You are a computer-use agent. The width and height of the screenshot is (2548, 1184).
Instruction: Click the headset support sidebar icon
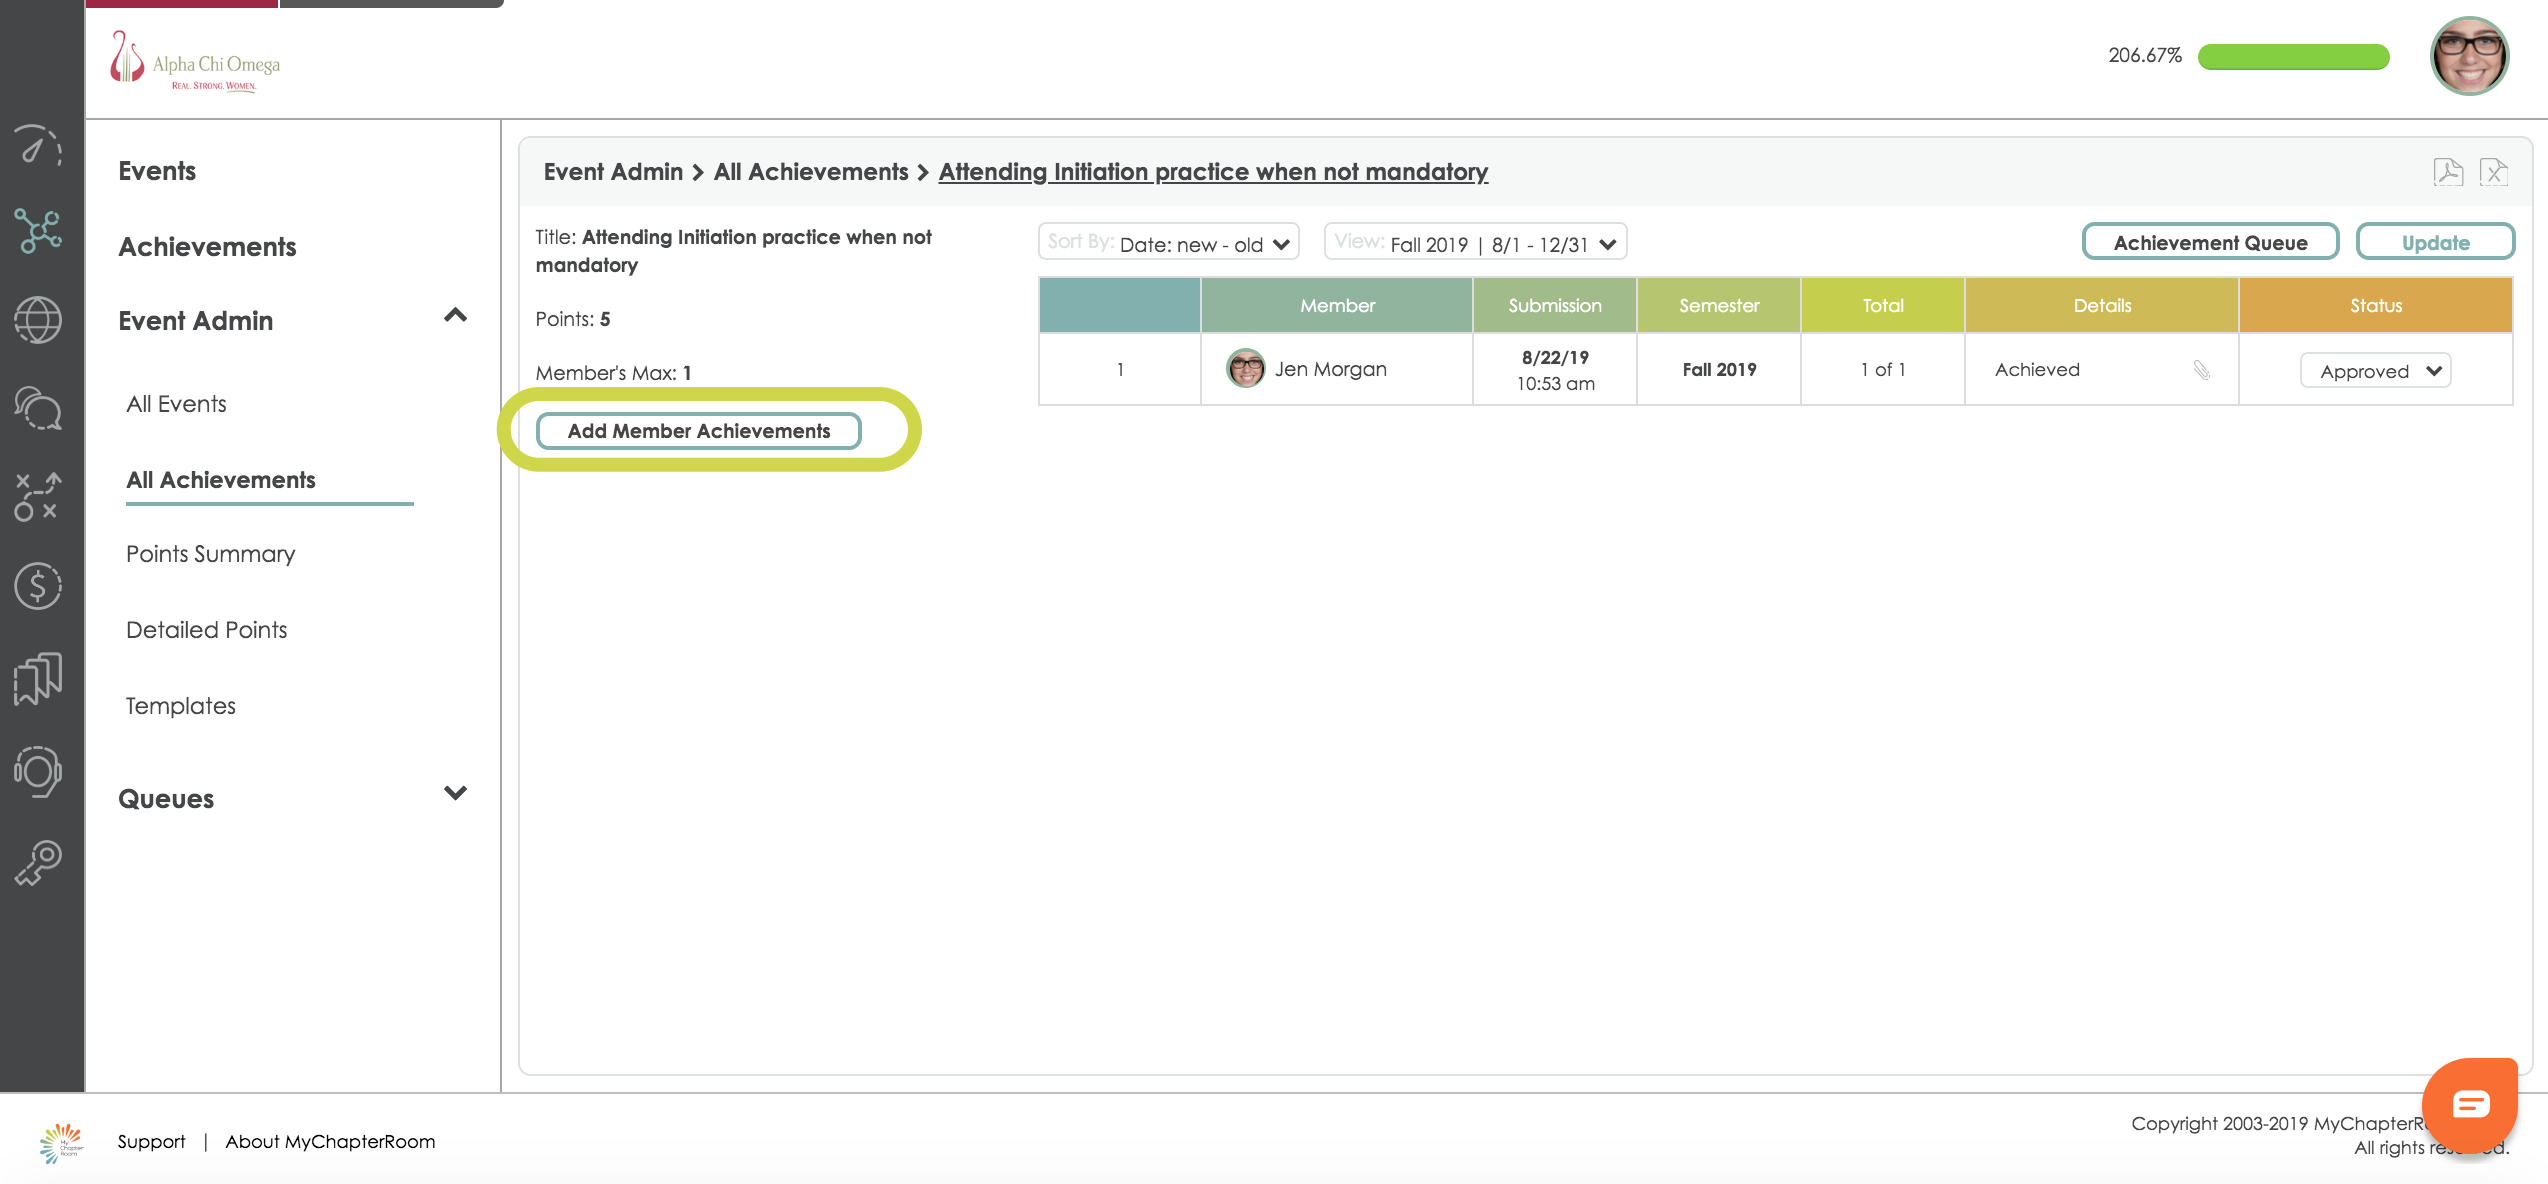click(38, 771)
